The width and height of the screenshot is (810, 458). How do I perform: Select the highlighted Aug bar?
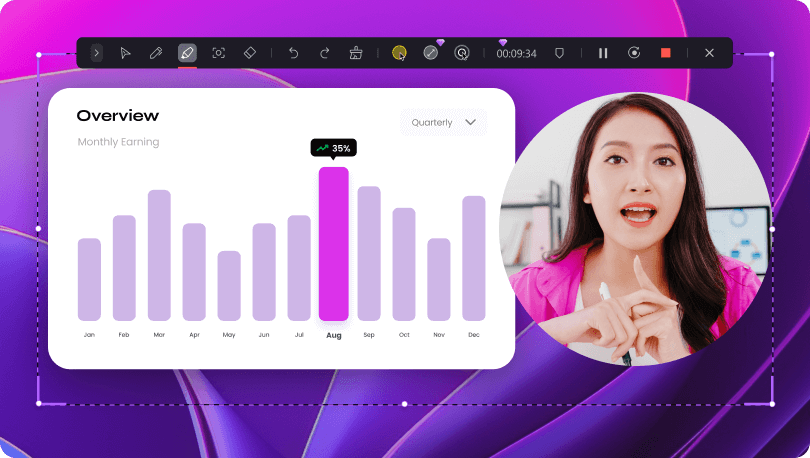[x=334, y=244]
